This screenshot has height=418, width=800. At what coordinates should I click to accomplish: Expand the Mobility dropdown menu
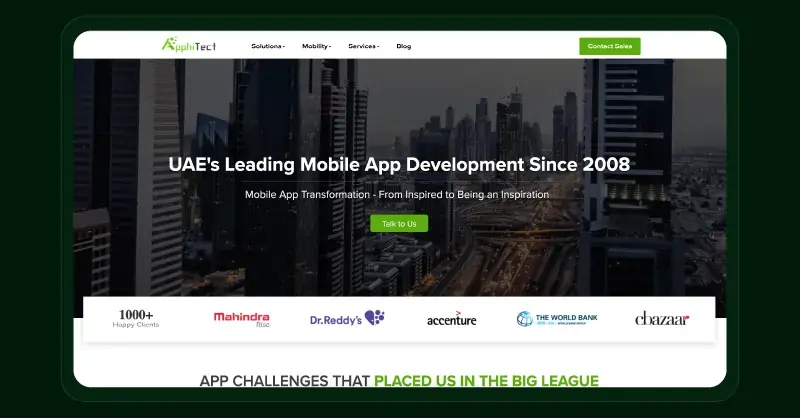(316, 46)
